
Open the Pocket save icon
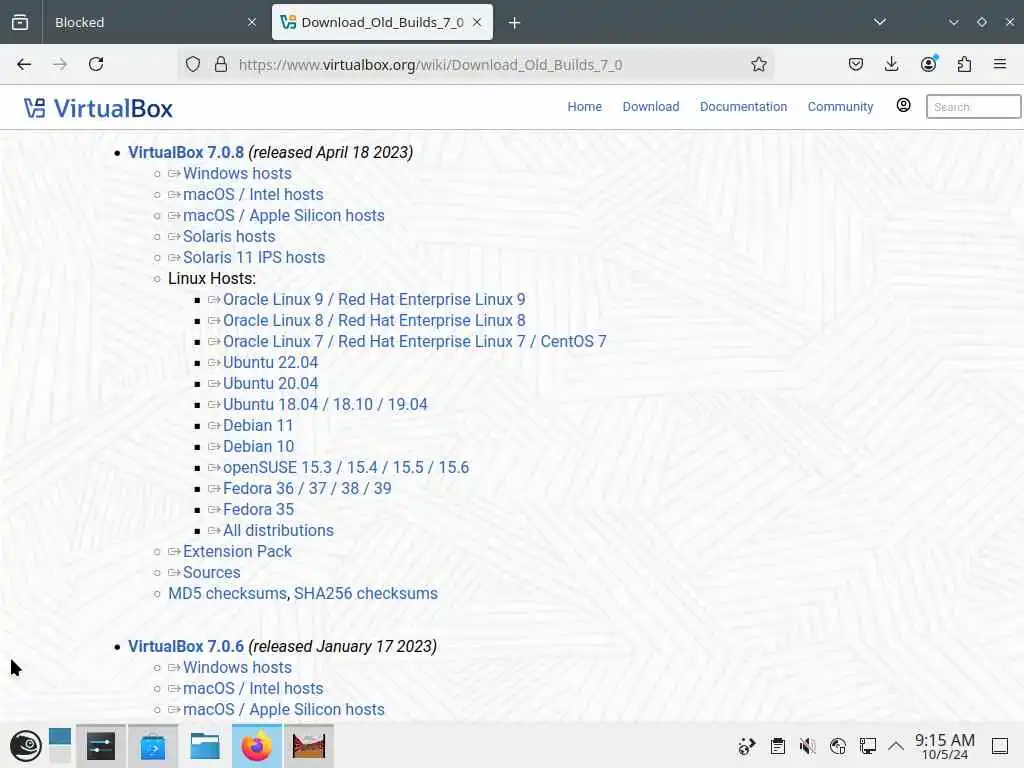point(856,64)
